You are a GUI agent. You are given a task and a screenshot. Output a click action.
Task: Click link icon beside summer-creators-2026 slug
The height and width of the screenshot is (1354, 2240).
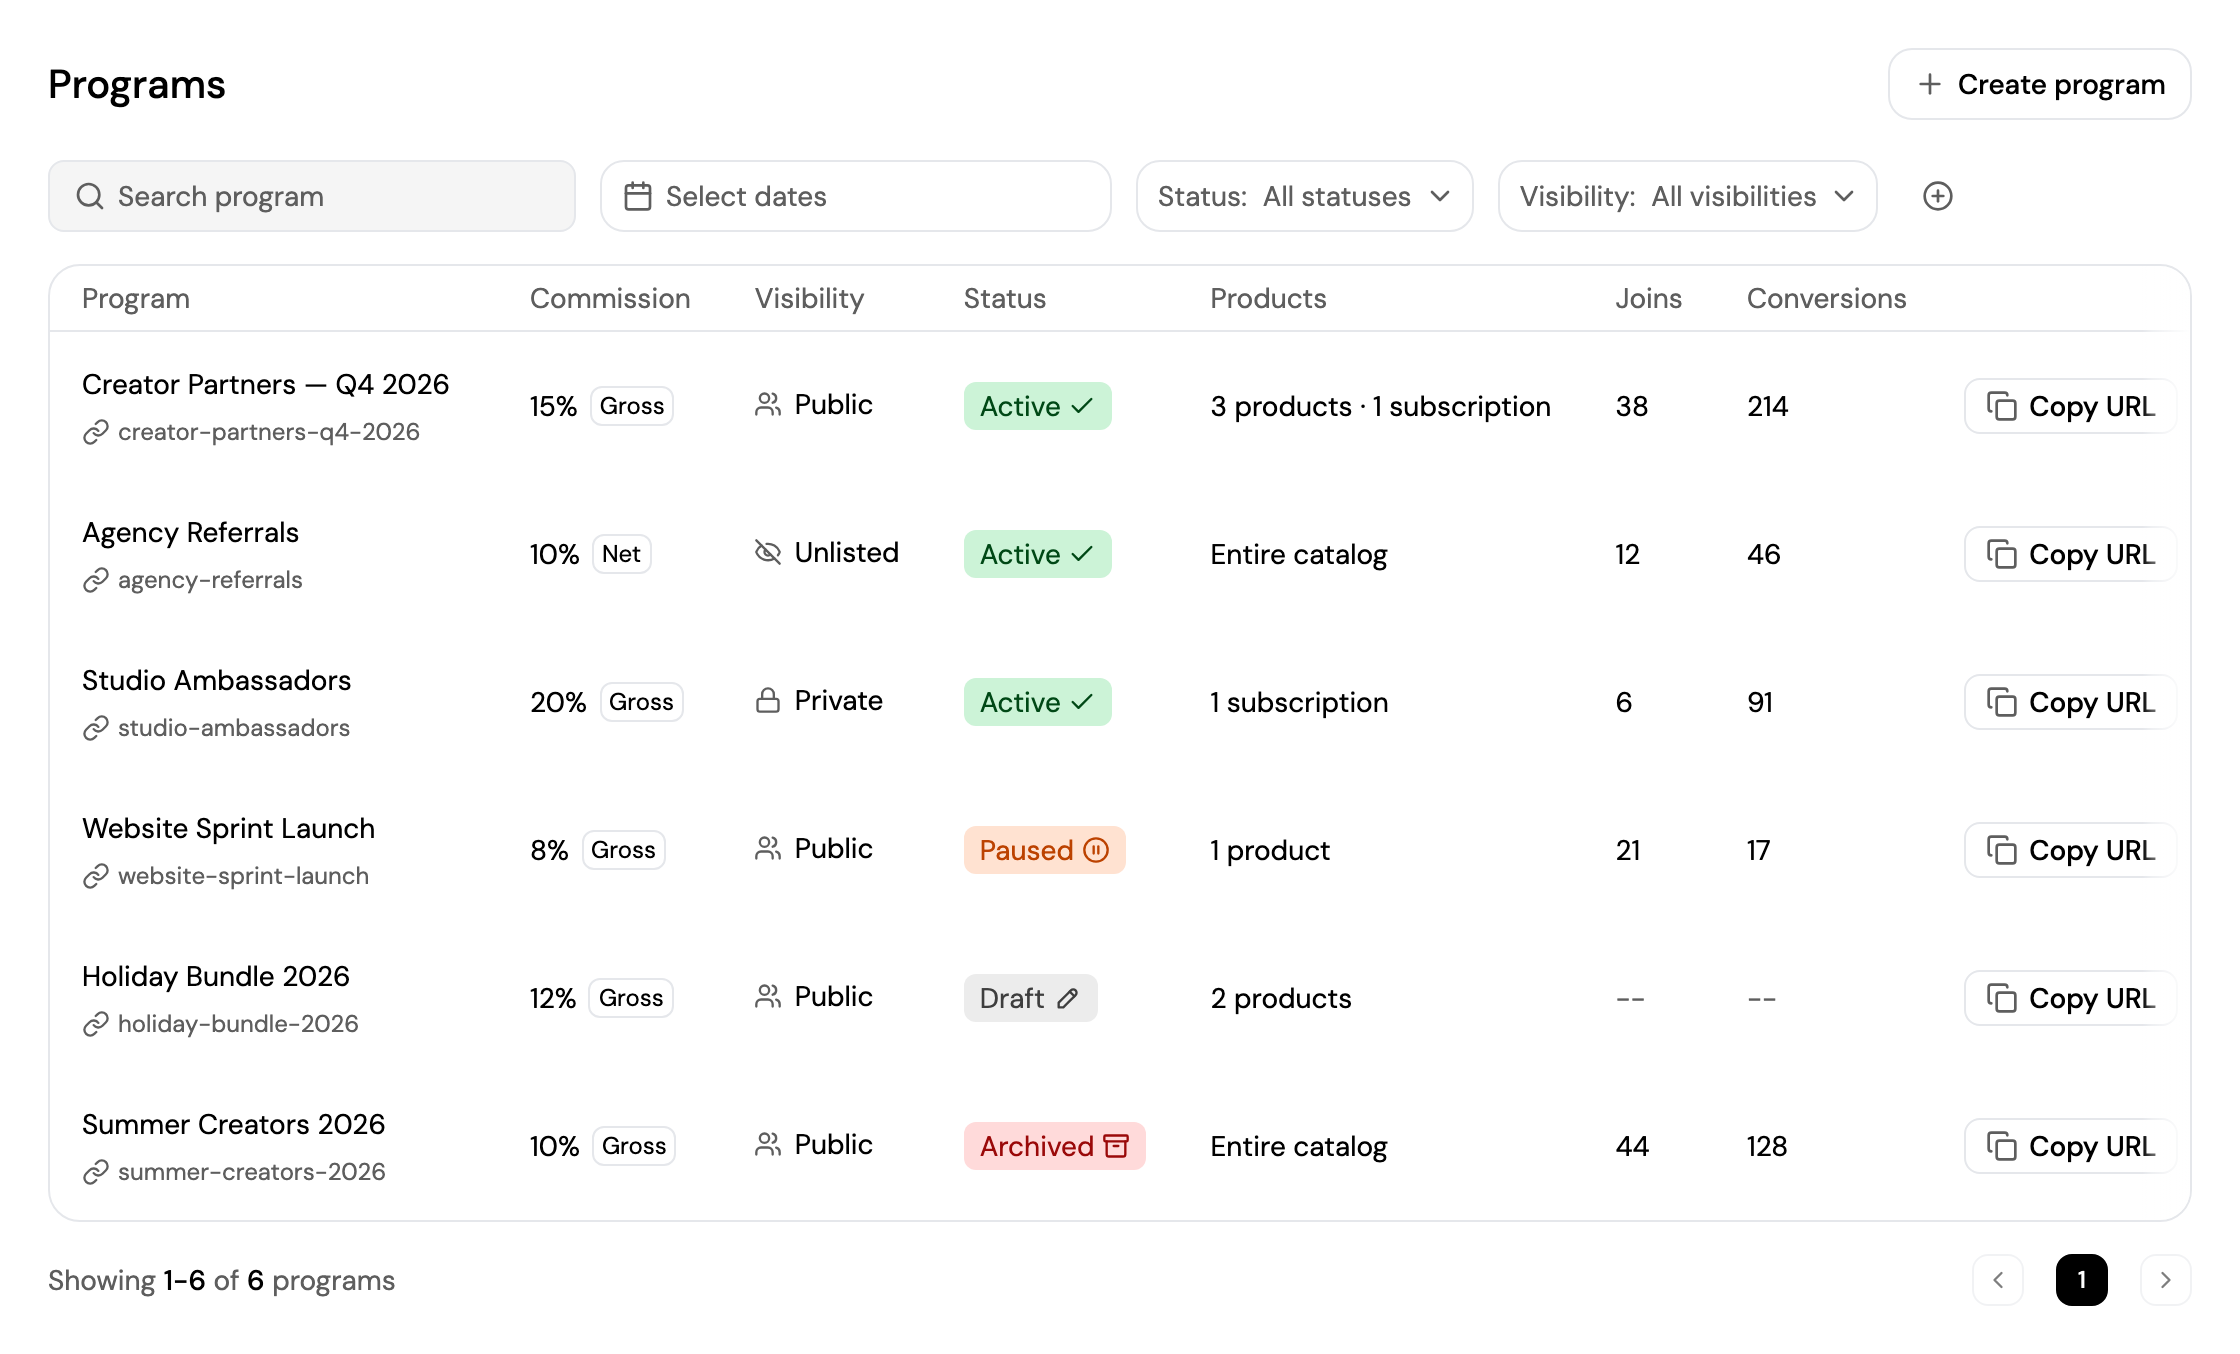(95, 1172)
